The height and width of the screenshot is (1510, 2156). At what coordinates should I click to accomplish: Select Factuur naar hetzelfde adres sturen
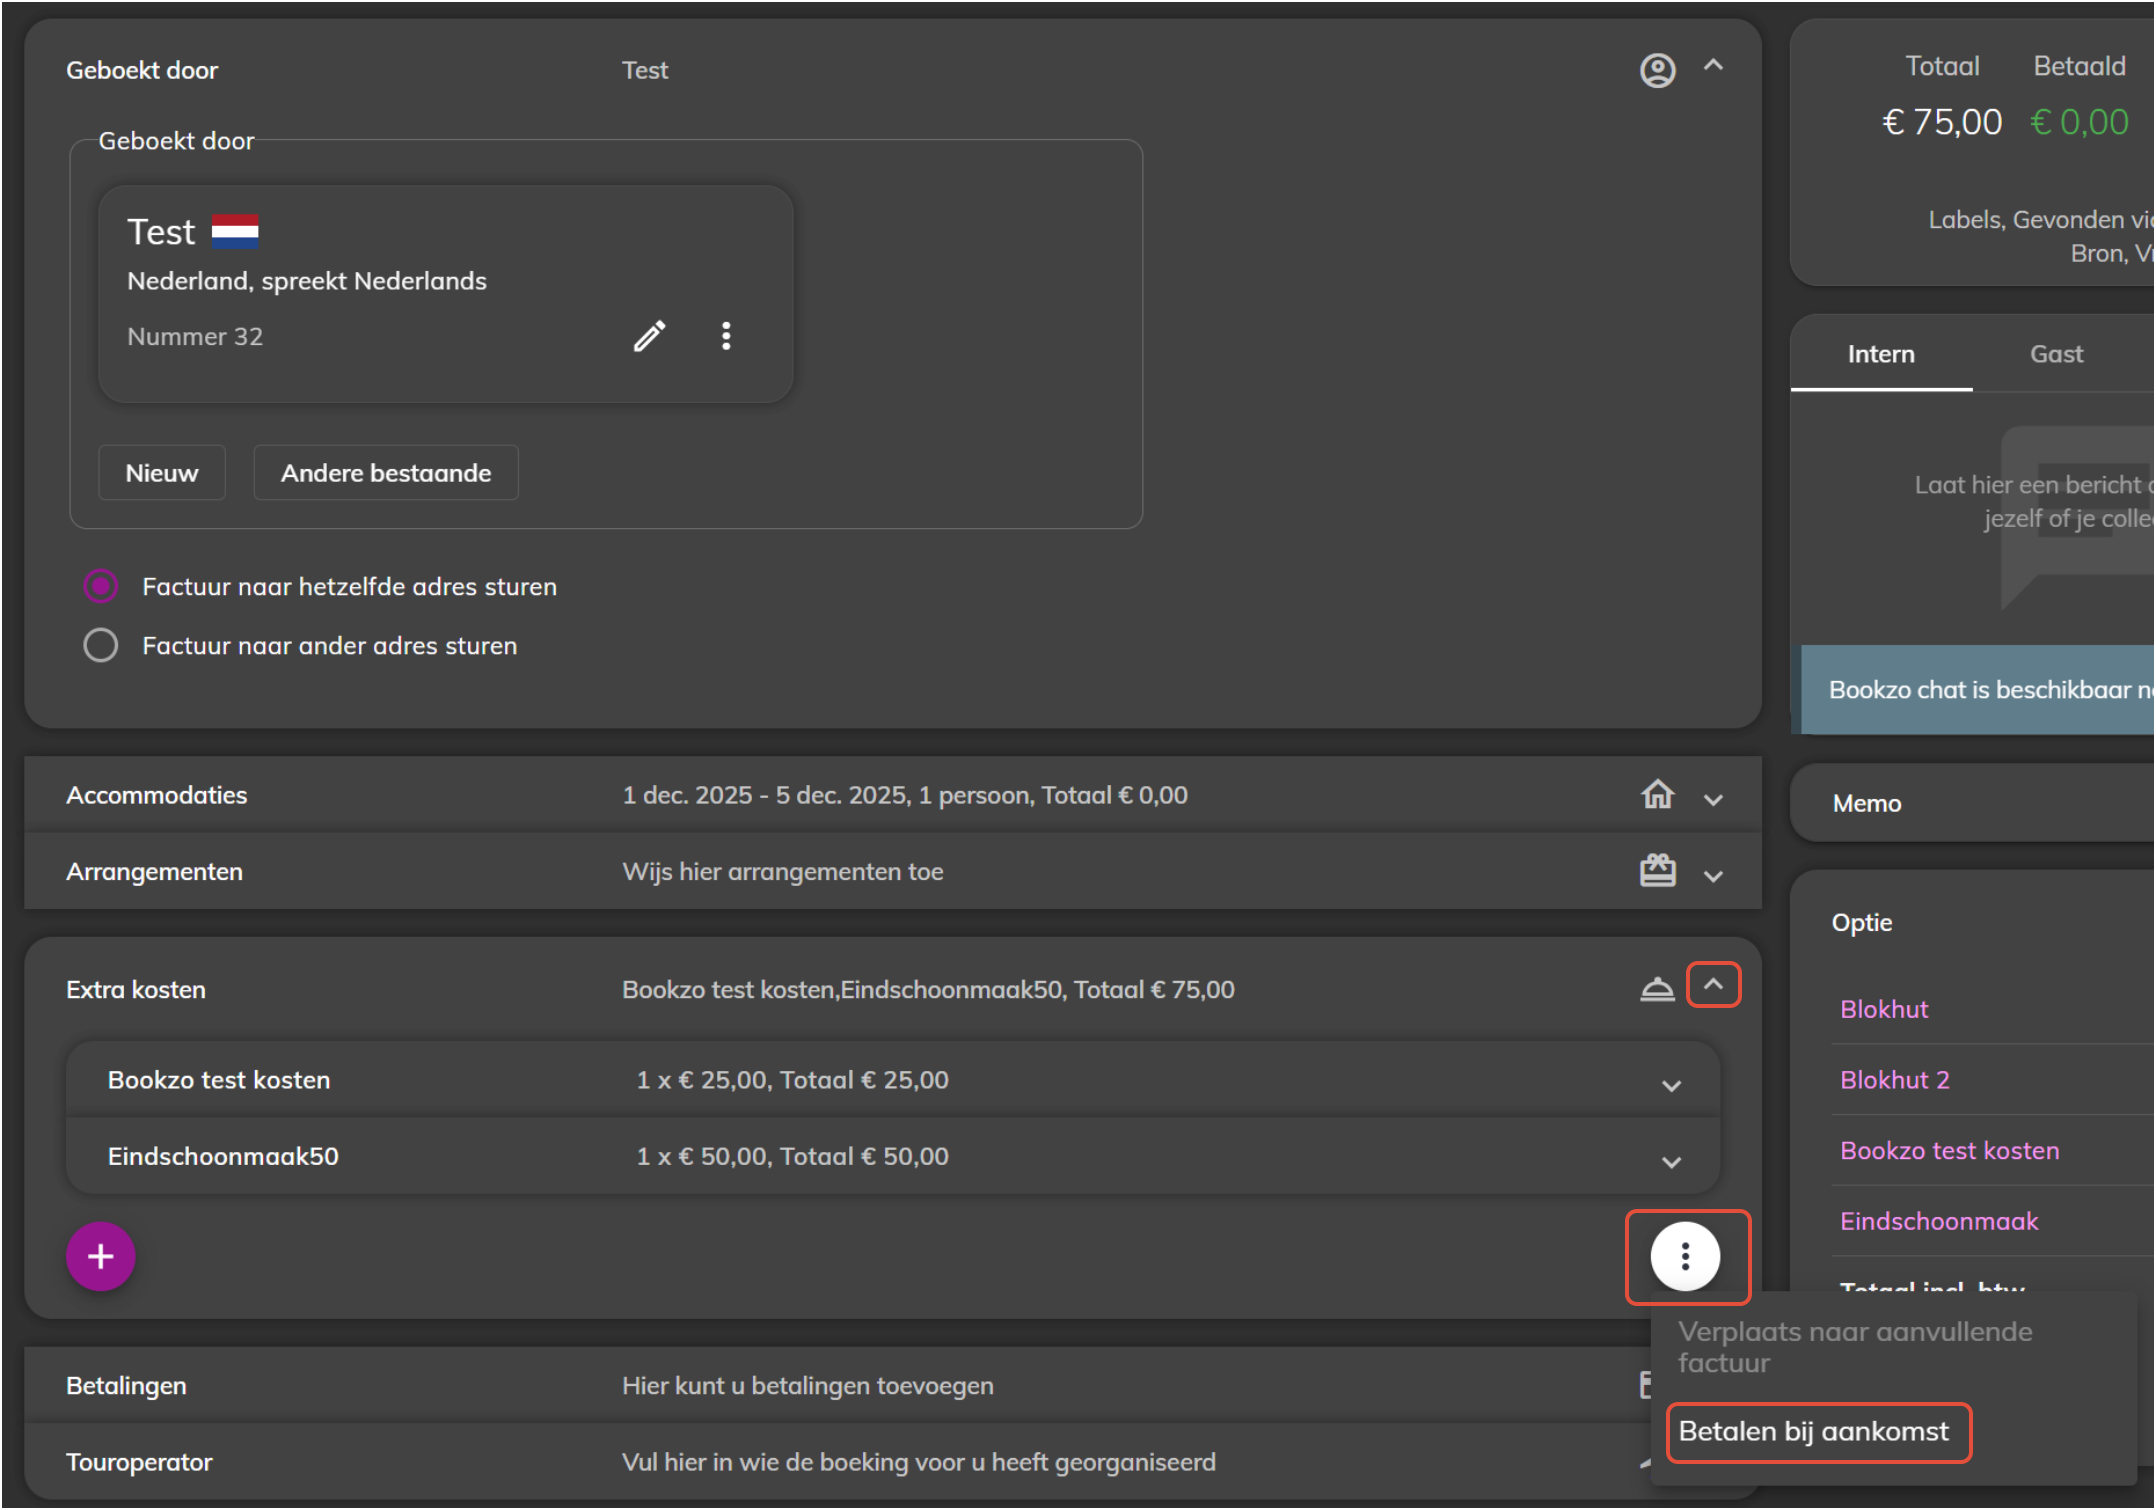point(101,586)
